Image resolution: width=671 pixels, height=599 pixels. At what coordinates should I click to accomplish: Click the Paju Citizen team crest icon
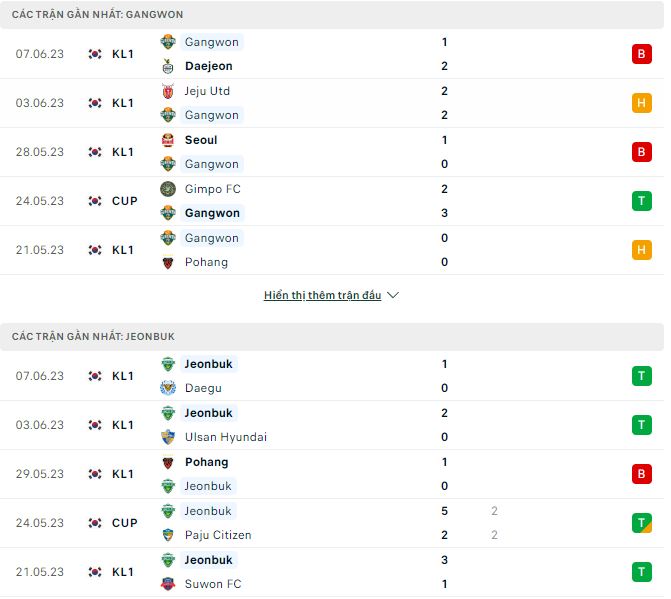click(168, 535)
